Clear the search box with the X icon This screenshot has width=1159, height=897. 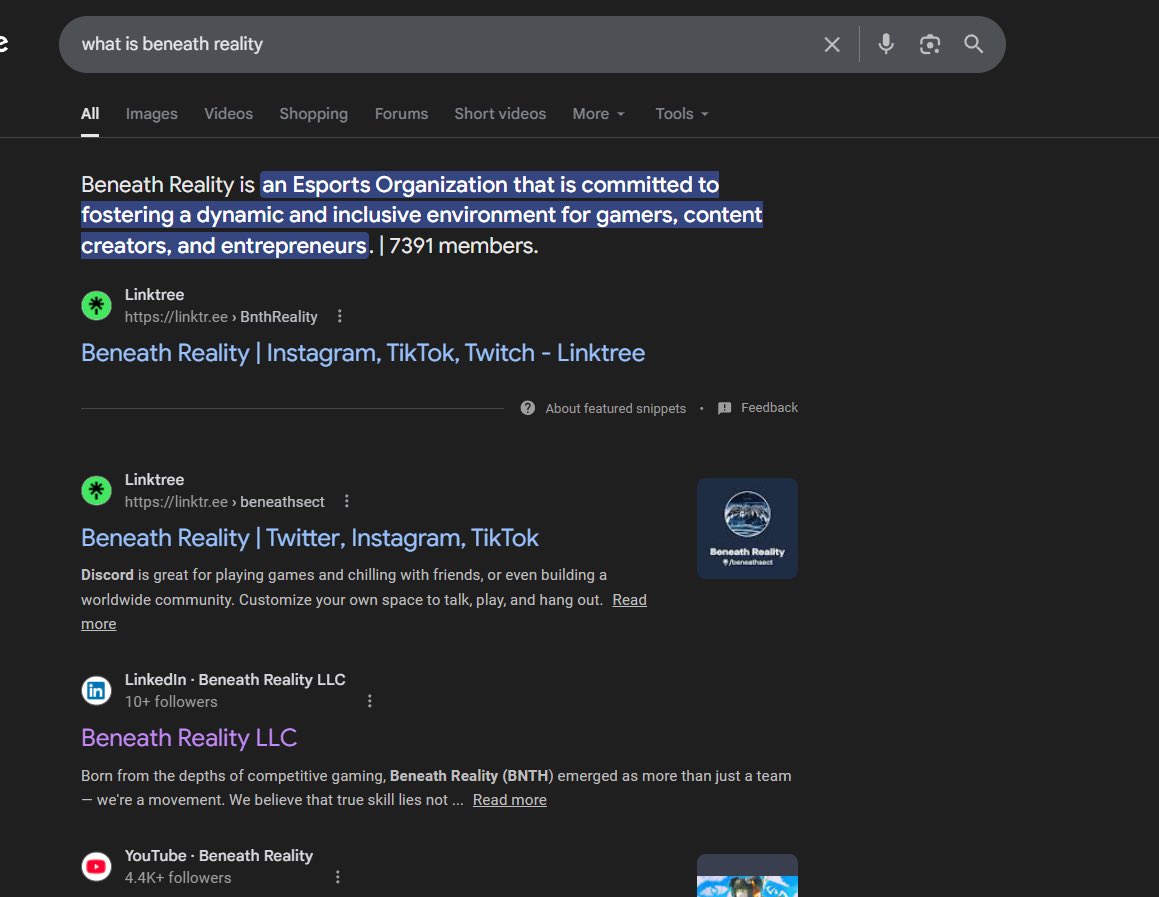pos(832,44)
